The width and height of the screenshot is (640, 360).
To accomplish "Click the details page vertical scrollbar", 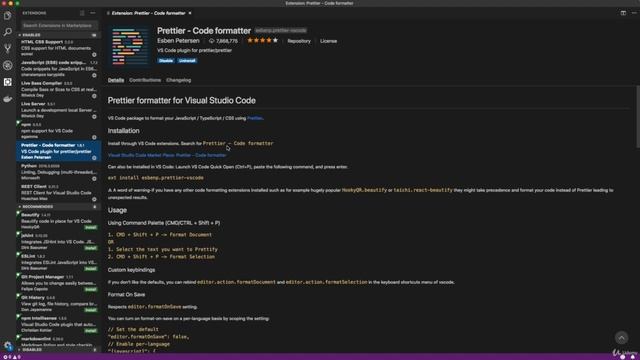I will point(638,116).
